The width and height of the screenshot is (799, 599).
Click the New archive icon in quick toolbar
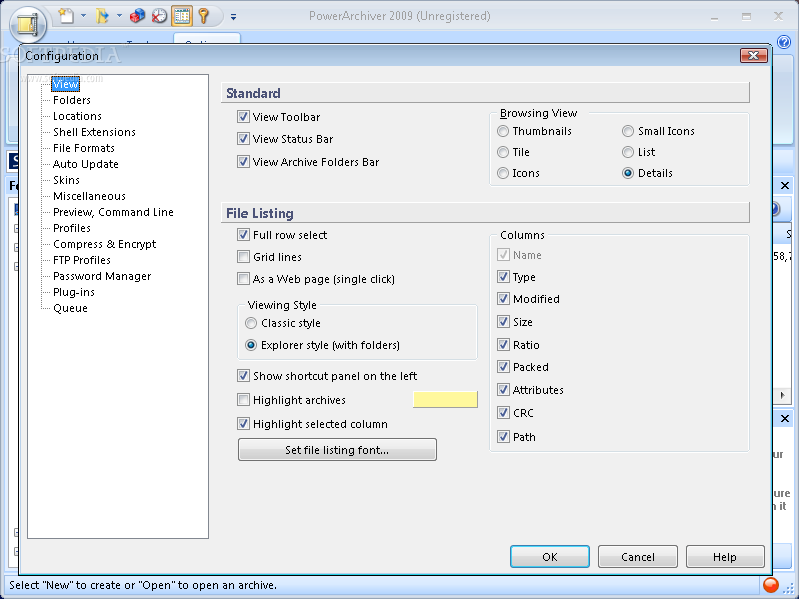[x=66, y=16]
